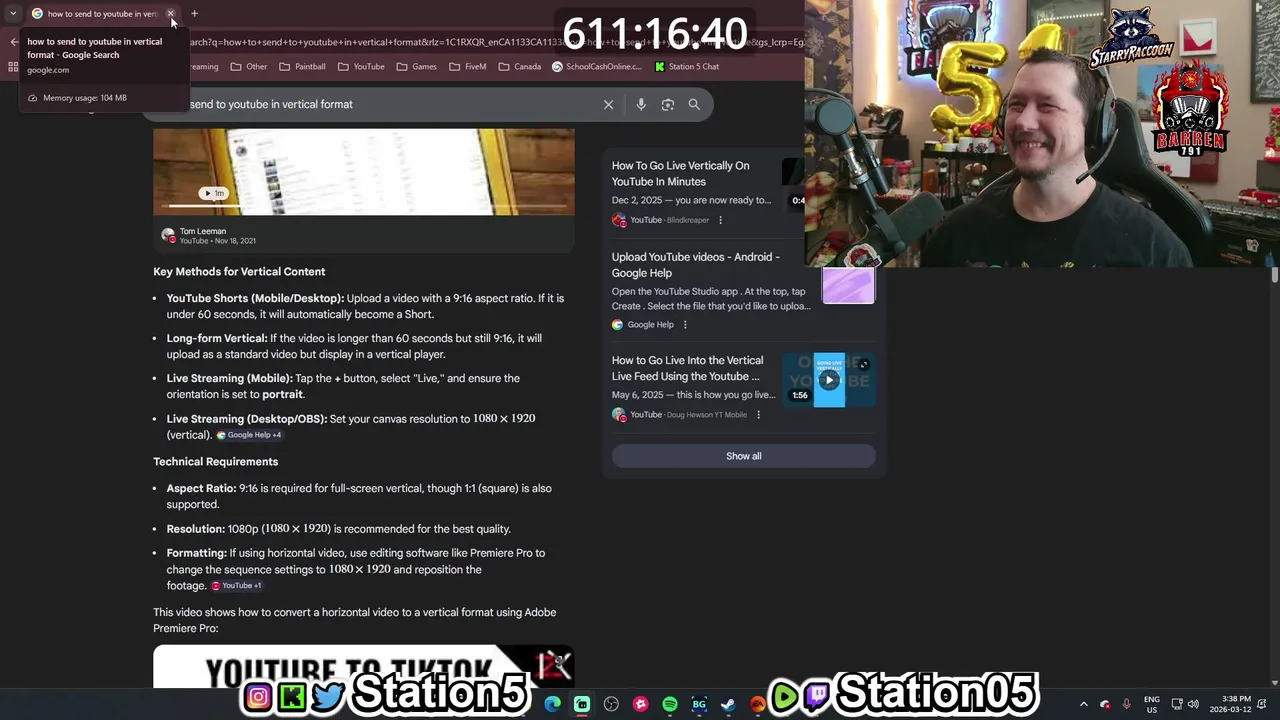Screen dimensions: 1280x720
Task: Open the Paintball bookmarks folder
Action: [x=302, y=67]
